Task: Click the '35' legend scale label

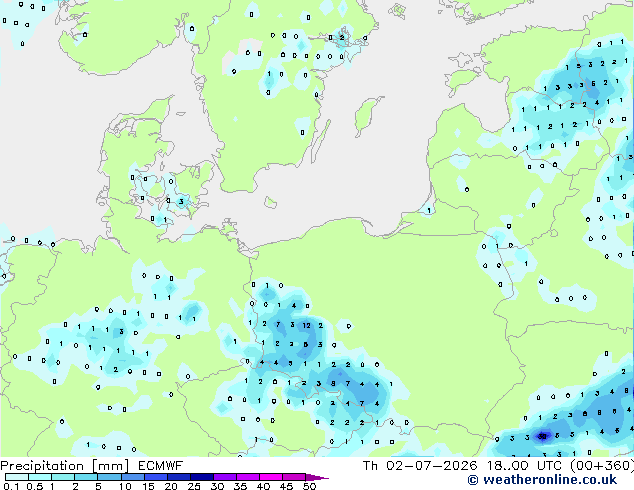Action: pyautogui.click(x=240, y=486)
